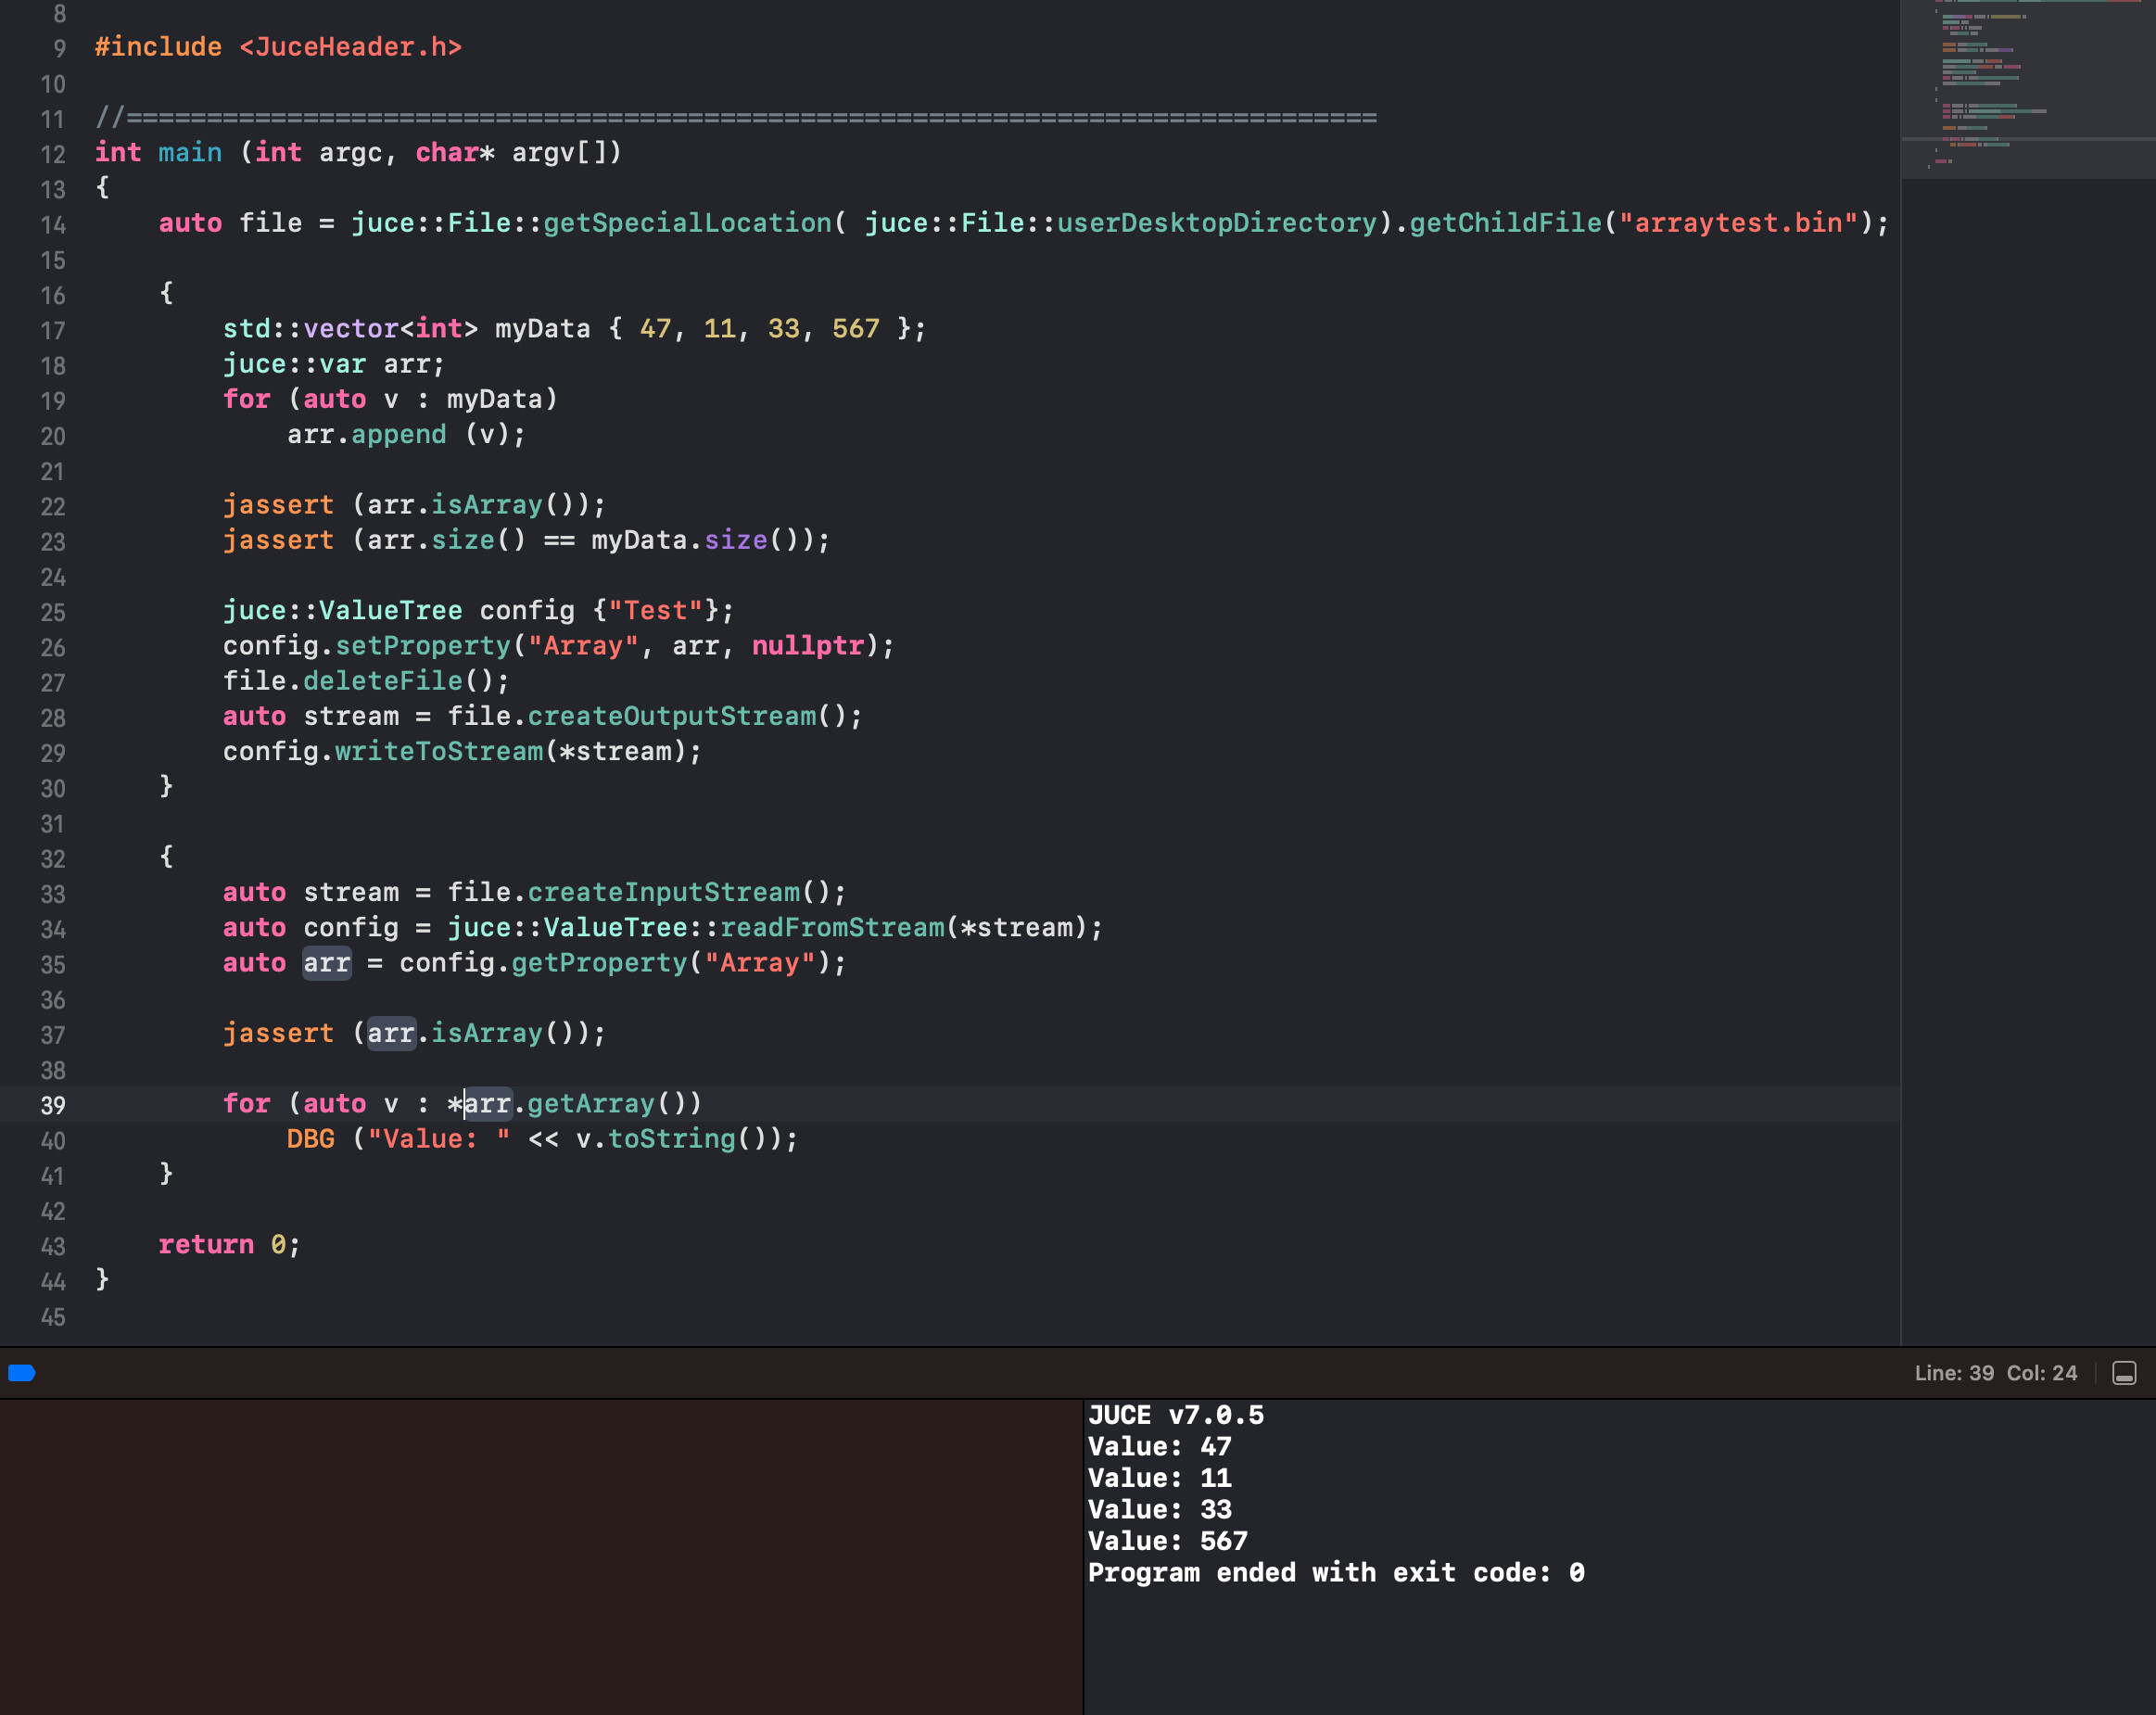Click the createOutputStream call on line 28
2156x1715 pixels.
671,716
